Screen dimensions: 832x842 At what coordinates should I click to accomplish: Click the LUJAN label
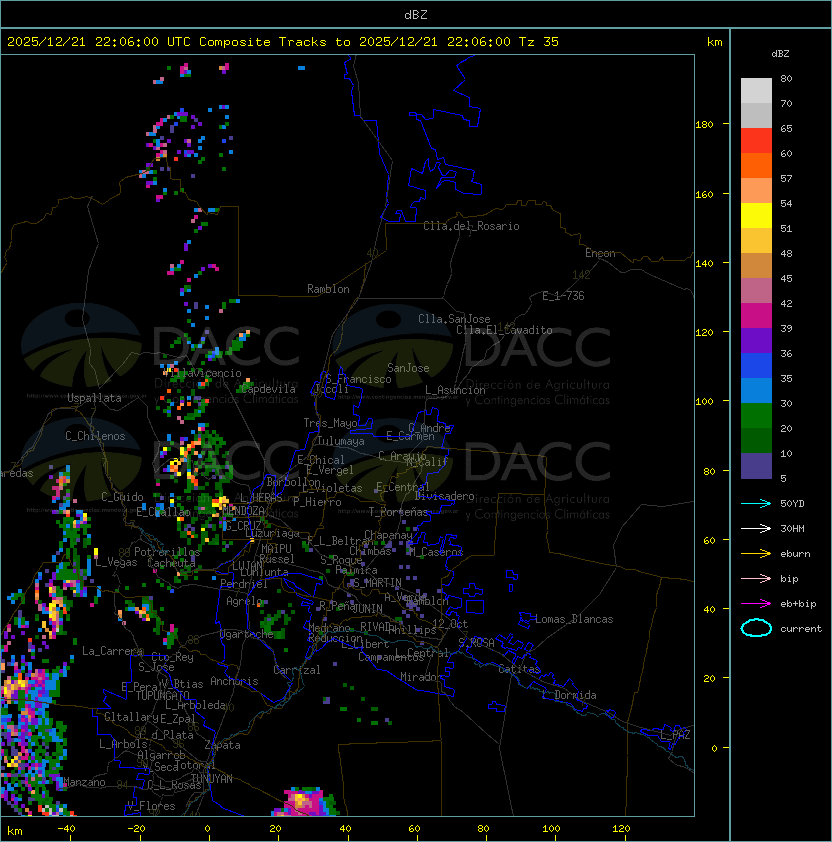click(x=247, y=565)
